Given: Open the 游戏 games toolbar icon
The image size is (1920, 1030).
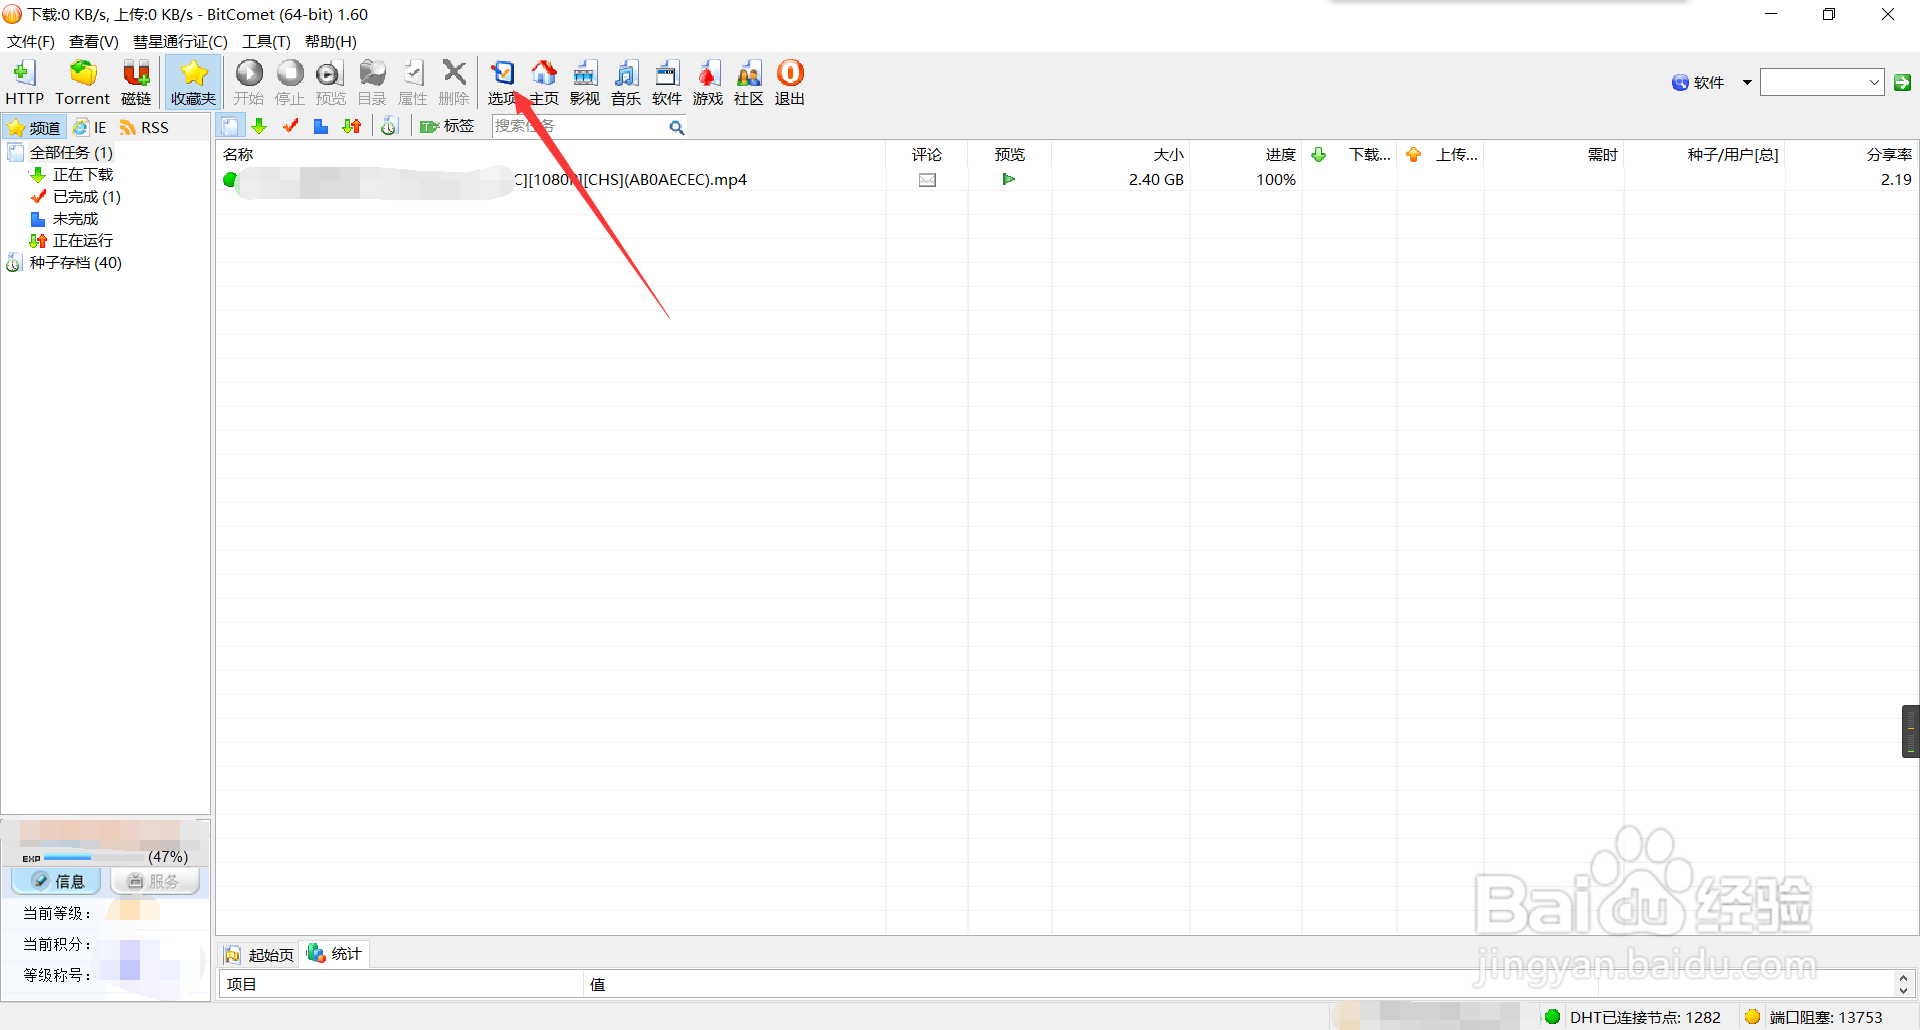Looking at the screenshot, I should [708, 82].
